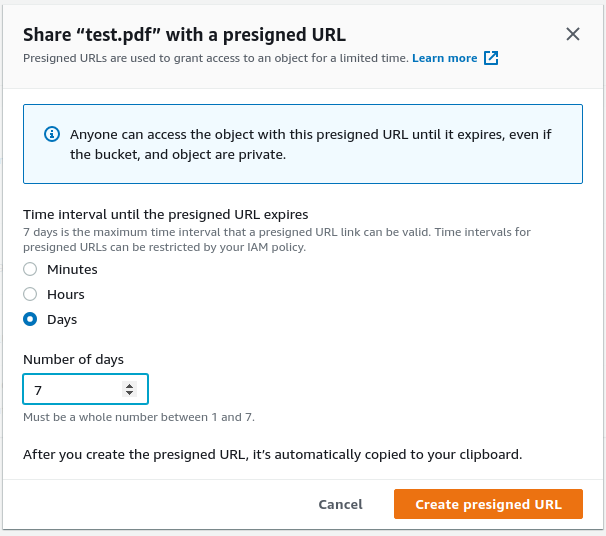
Task: Click the dialog title Share test.pdf
Action: coord(184,35)
